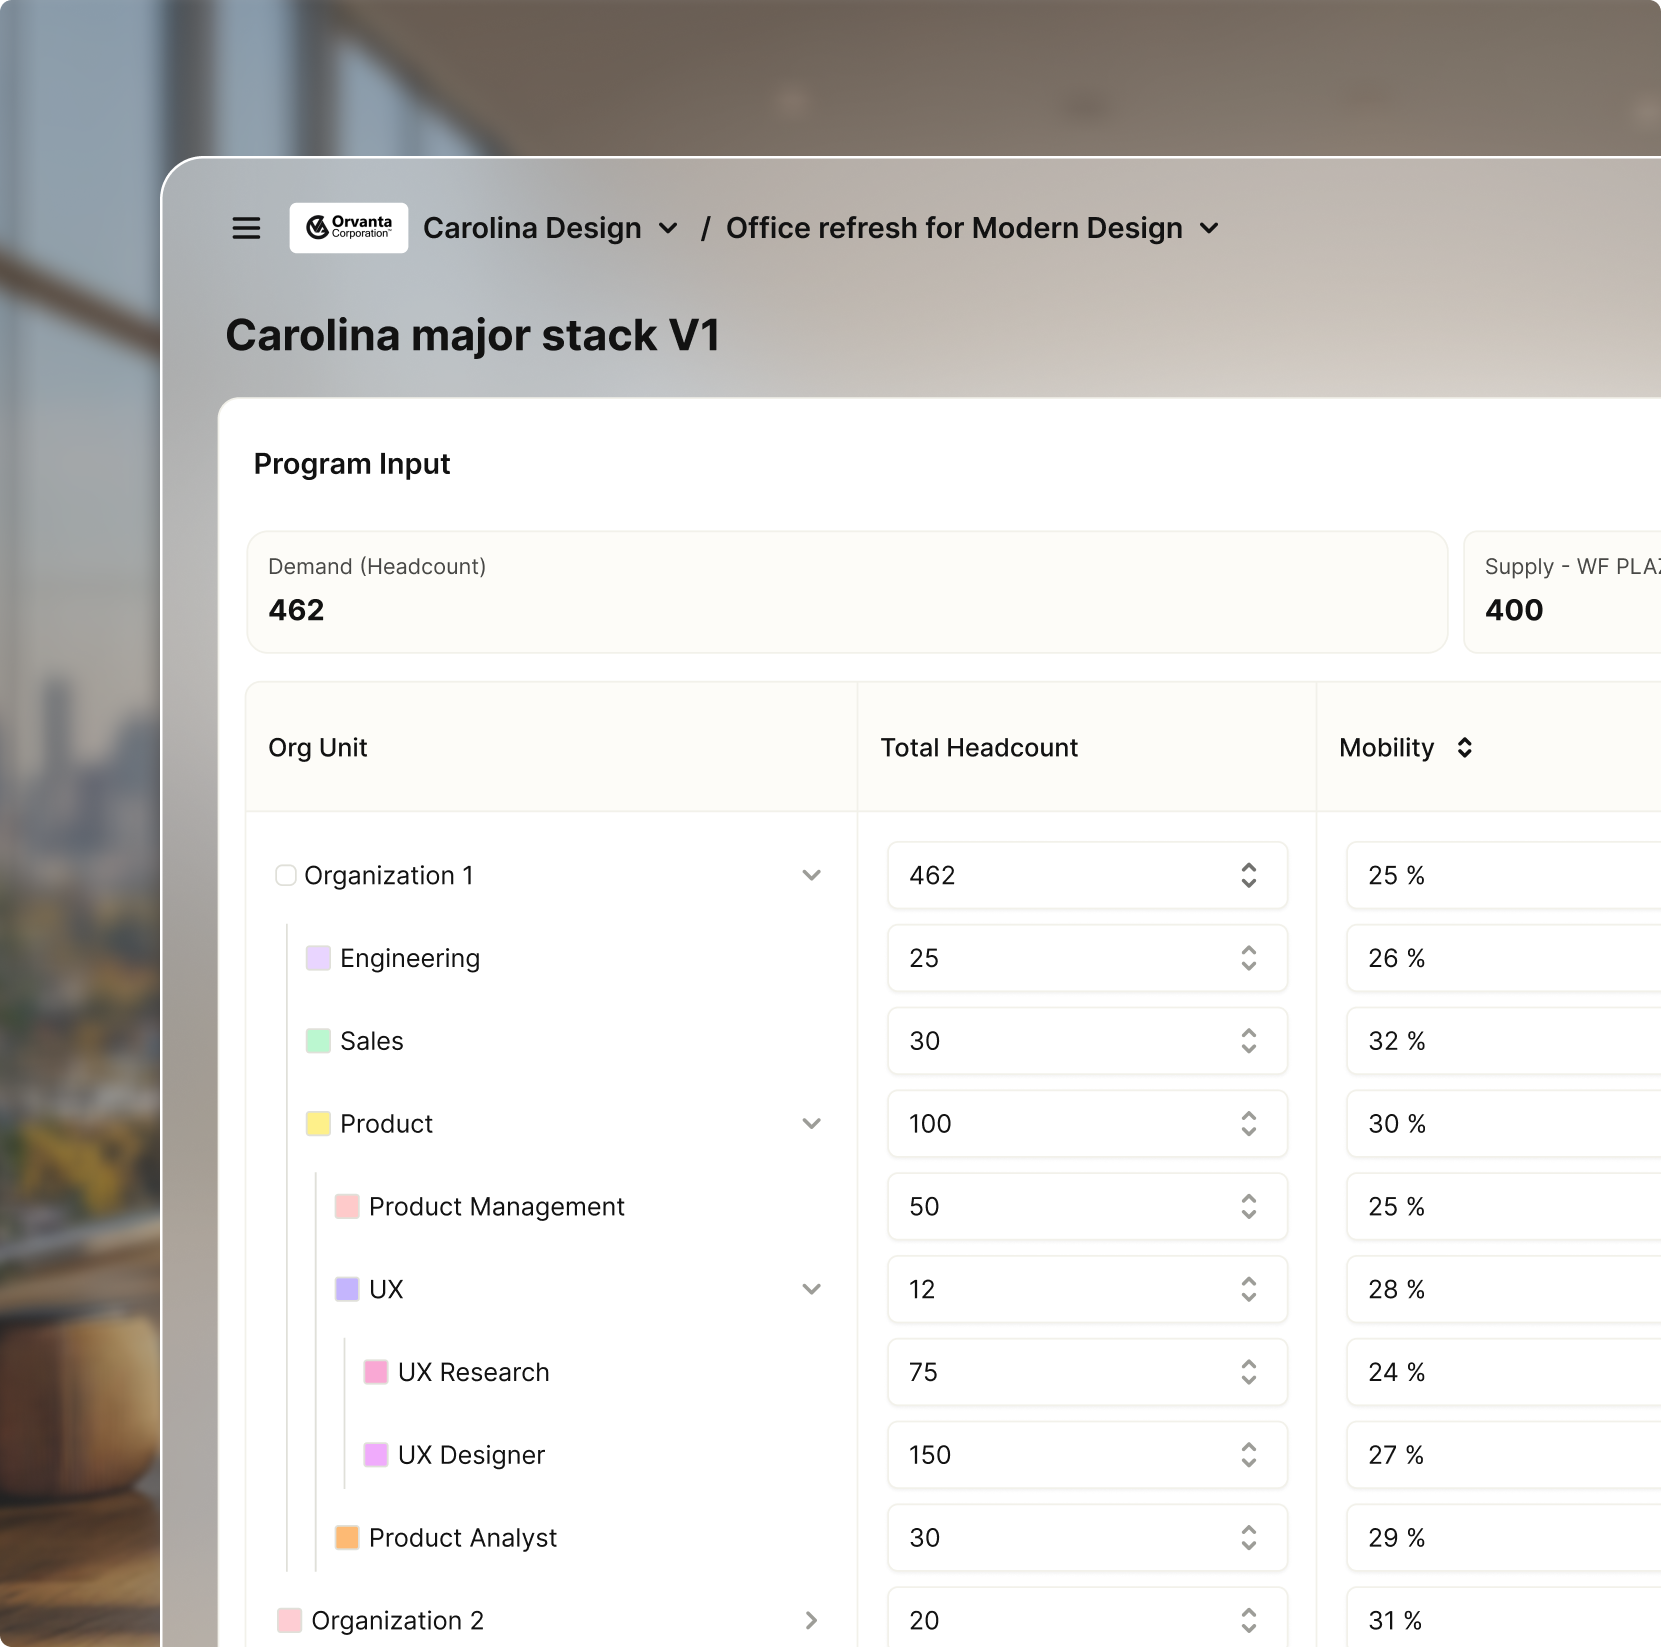
Task: Click the headcount field showing 462
Action: pos(1087,875)
